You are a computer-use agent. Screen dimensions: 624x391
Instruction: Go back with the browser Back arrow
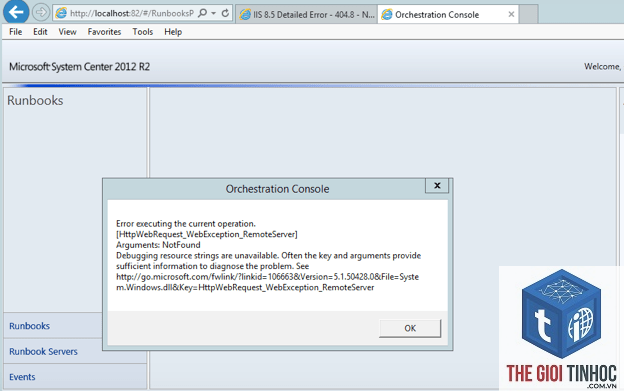pyautogui.click(x=16, y=12)
